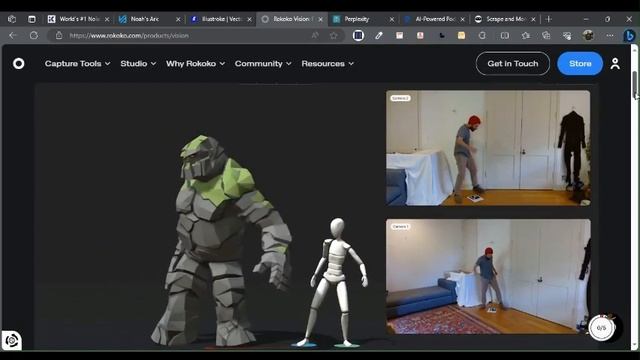Open the cookie settings icon bottom-left
640x360 pixels.
(x=11, y=340)
